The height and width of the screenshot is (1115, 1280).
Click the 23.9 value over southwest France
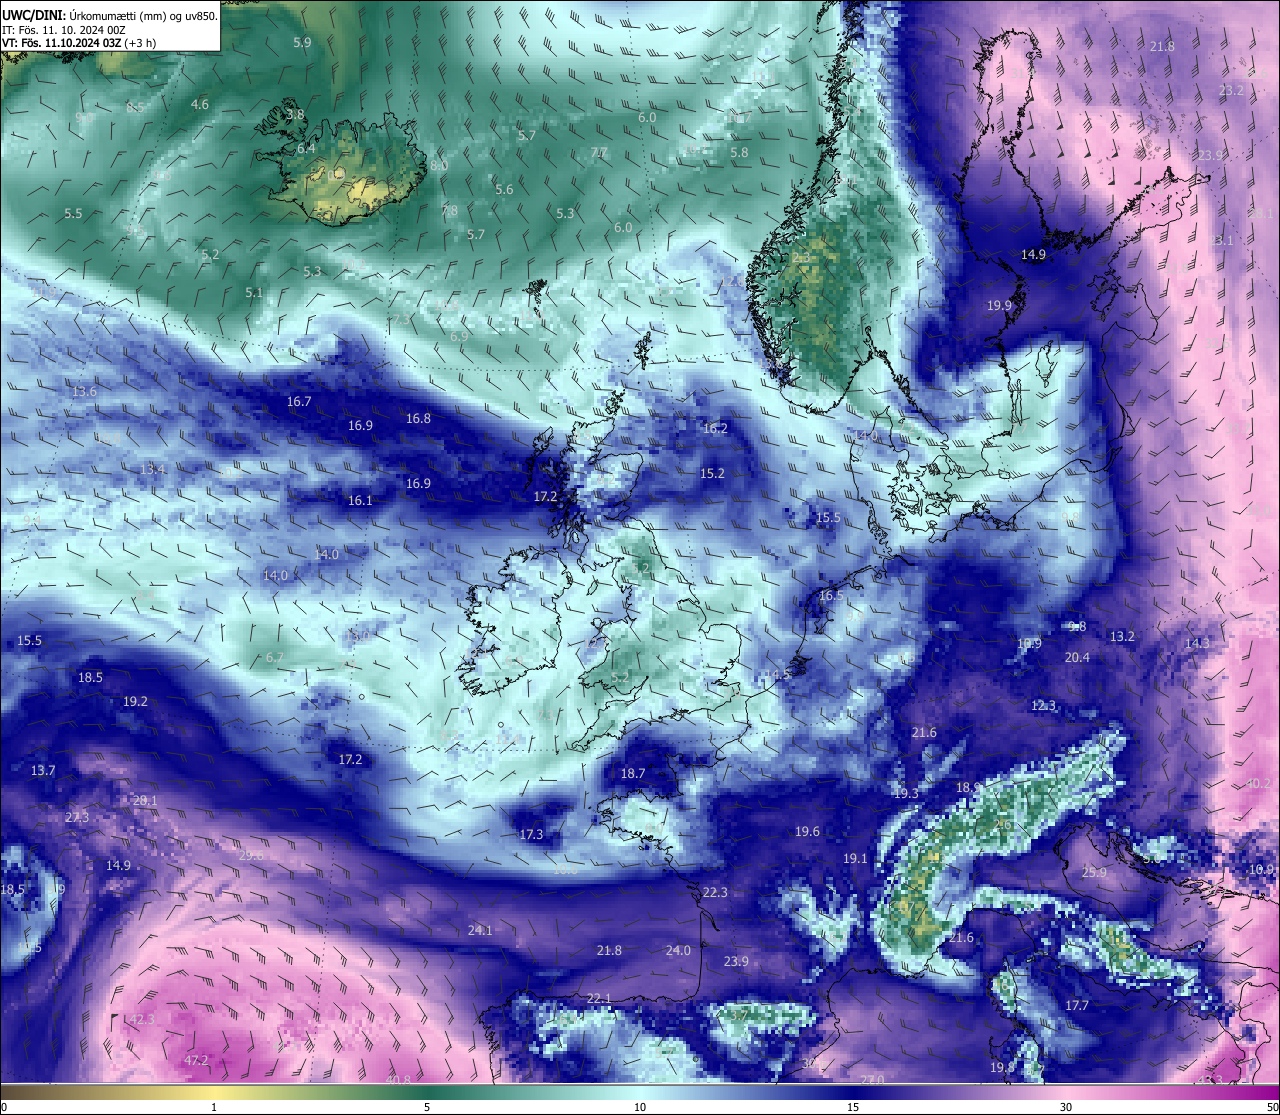tap(736, 961)
